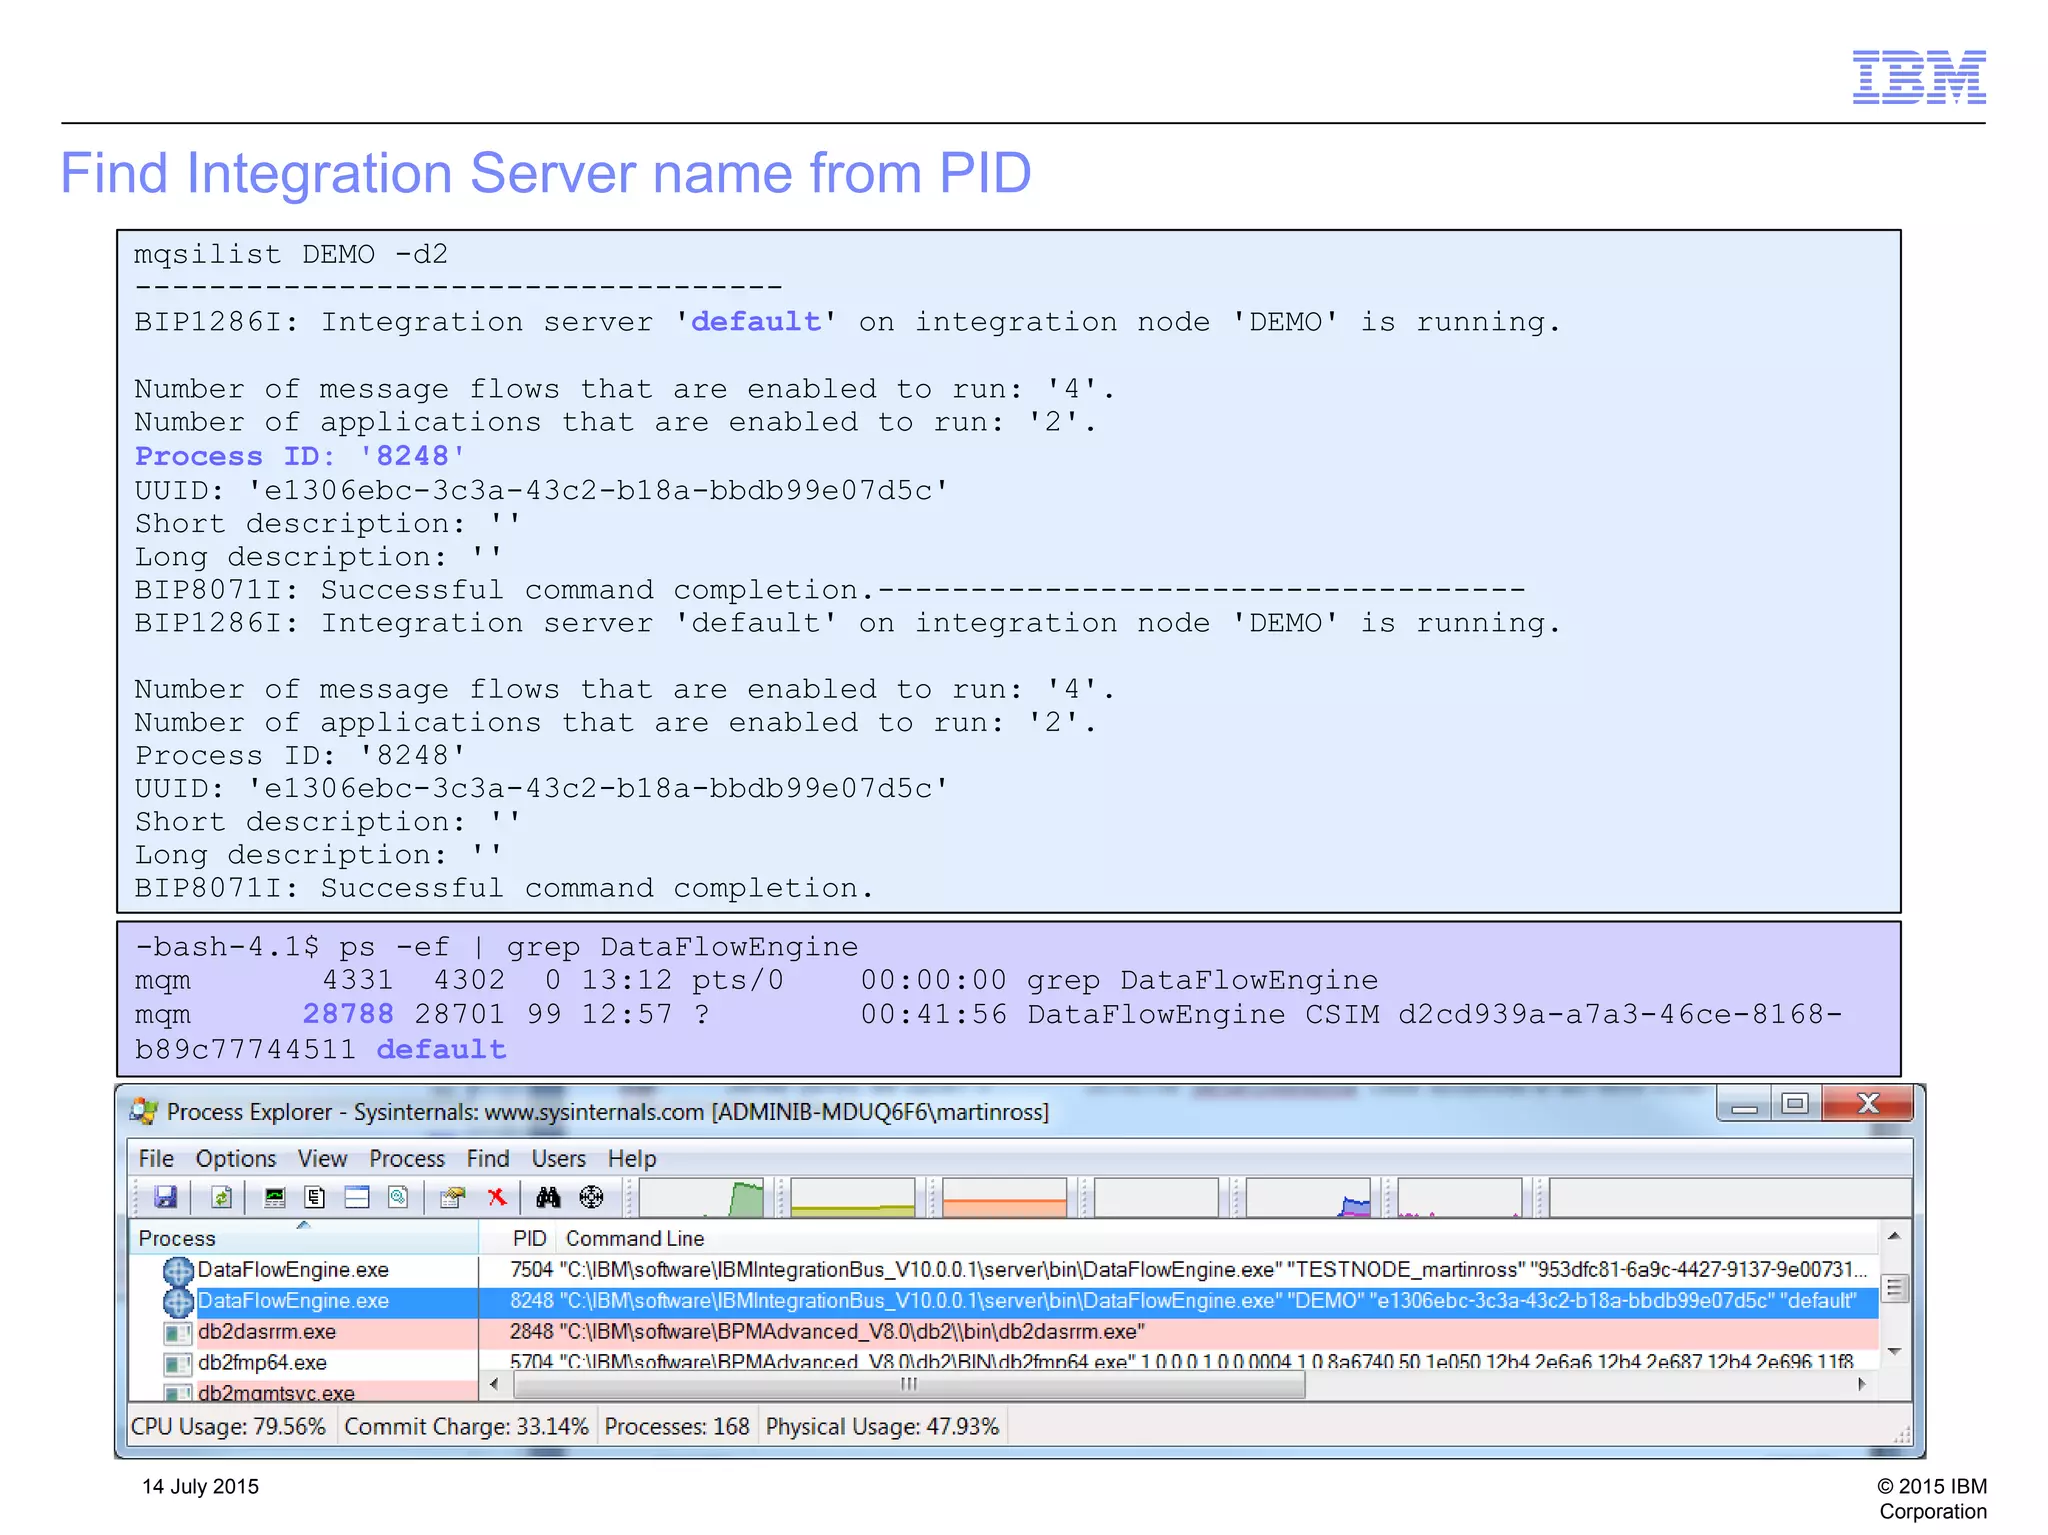Maximize the Process Explorer window
This screenshot has height=1535, width=2048.
(1796, 1104)
